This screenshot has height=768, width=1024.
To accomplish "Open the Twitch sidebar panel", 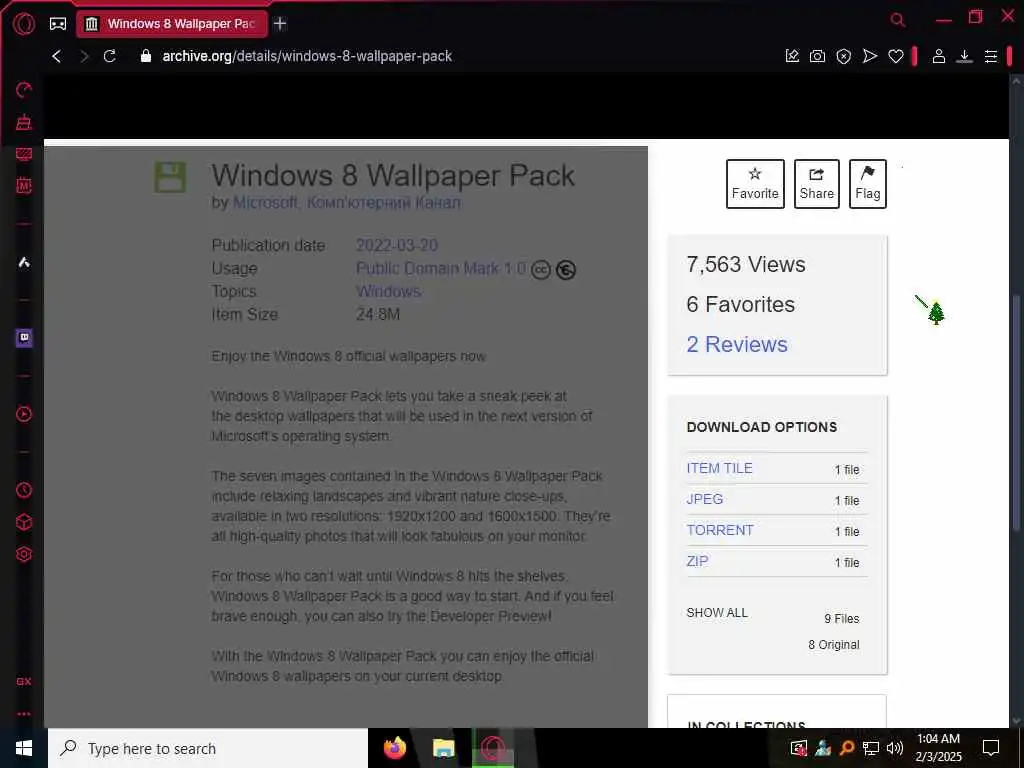I will click(24, 338).
